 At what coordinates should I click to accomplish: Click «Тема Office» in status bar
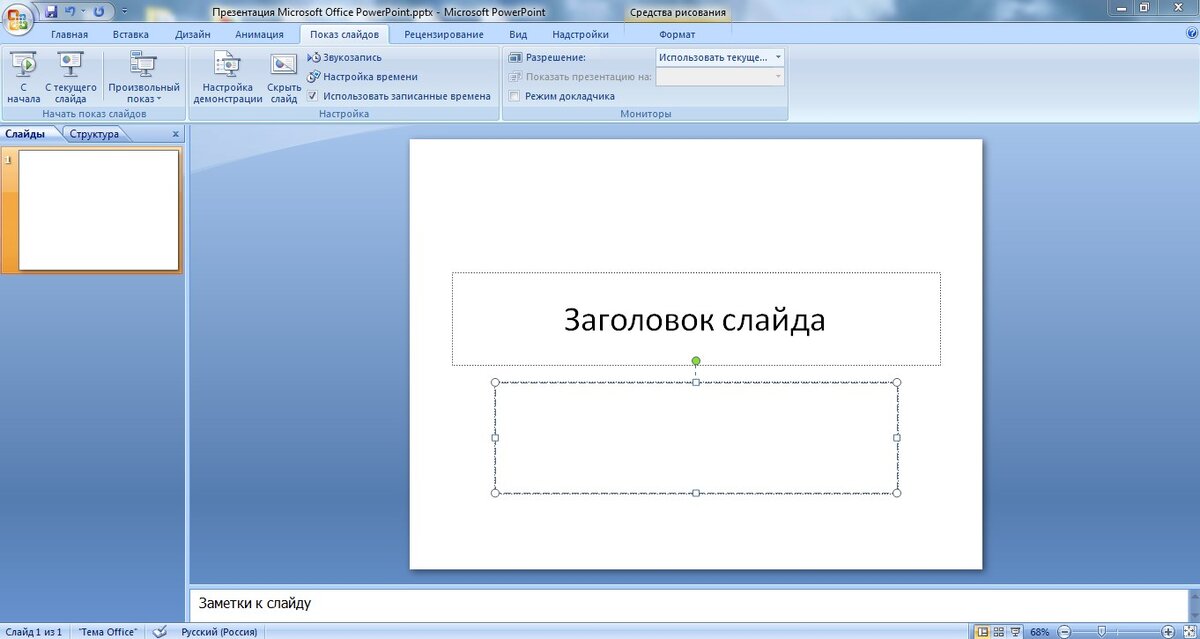(108, 631)
